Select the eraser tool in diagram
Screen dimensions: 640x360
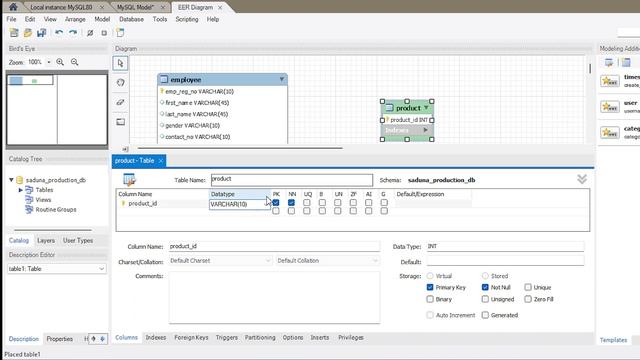click(x=120, y=102)
